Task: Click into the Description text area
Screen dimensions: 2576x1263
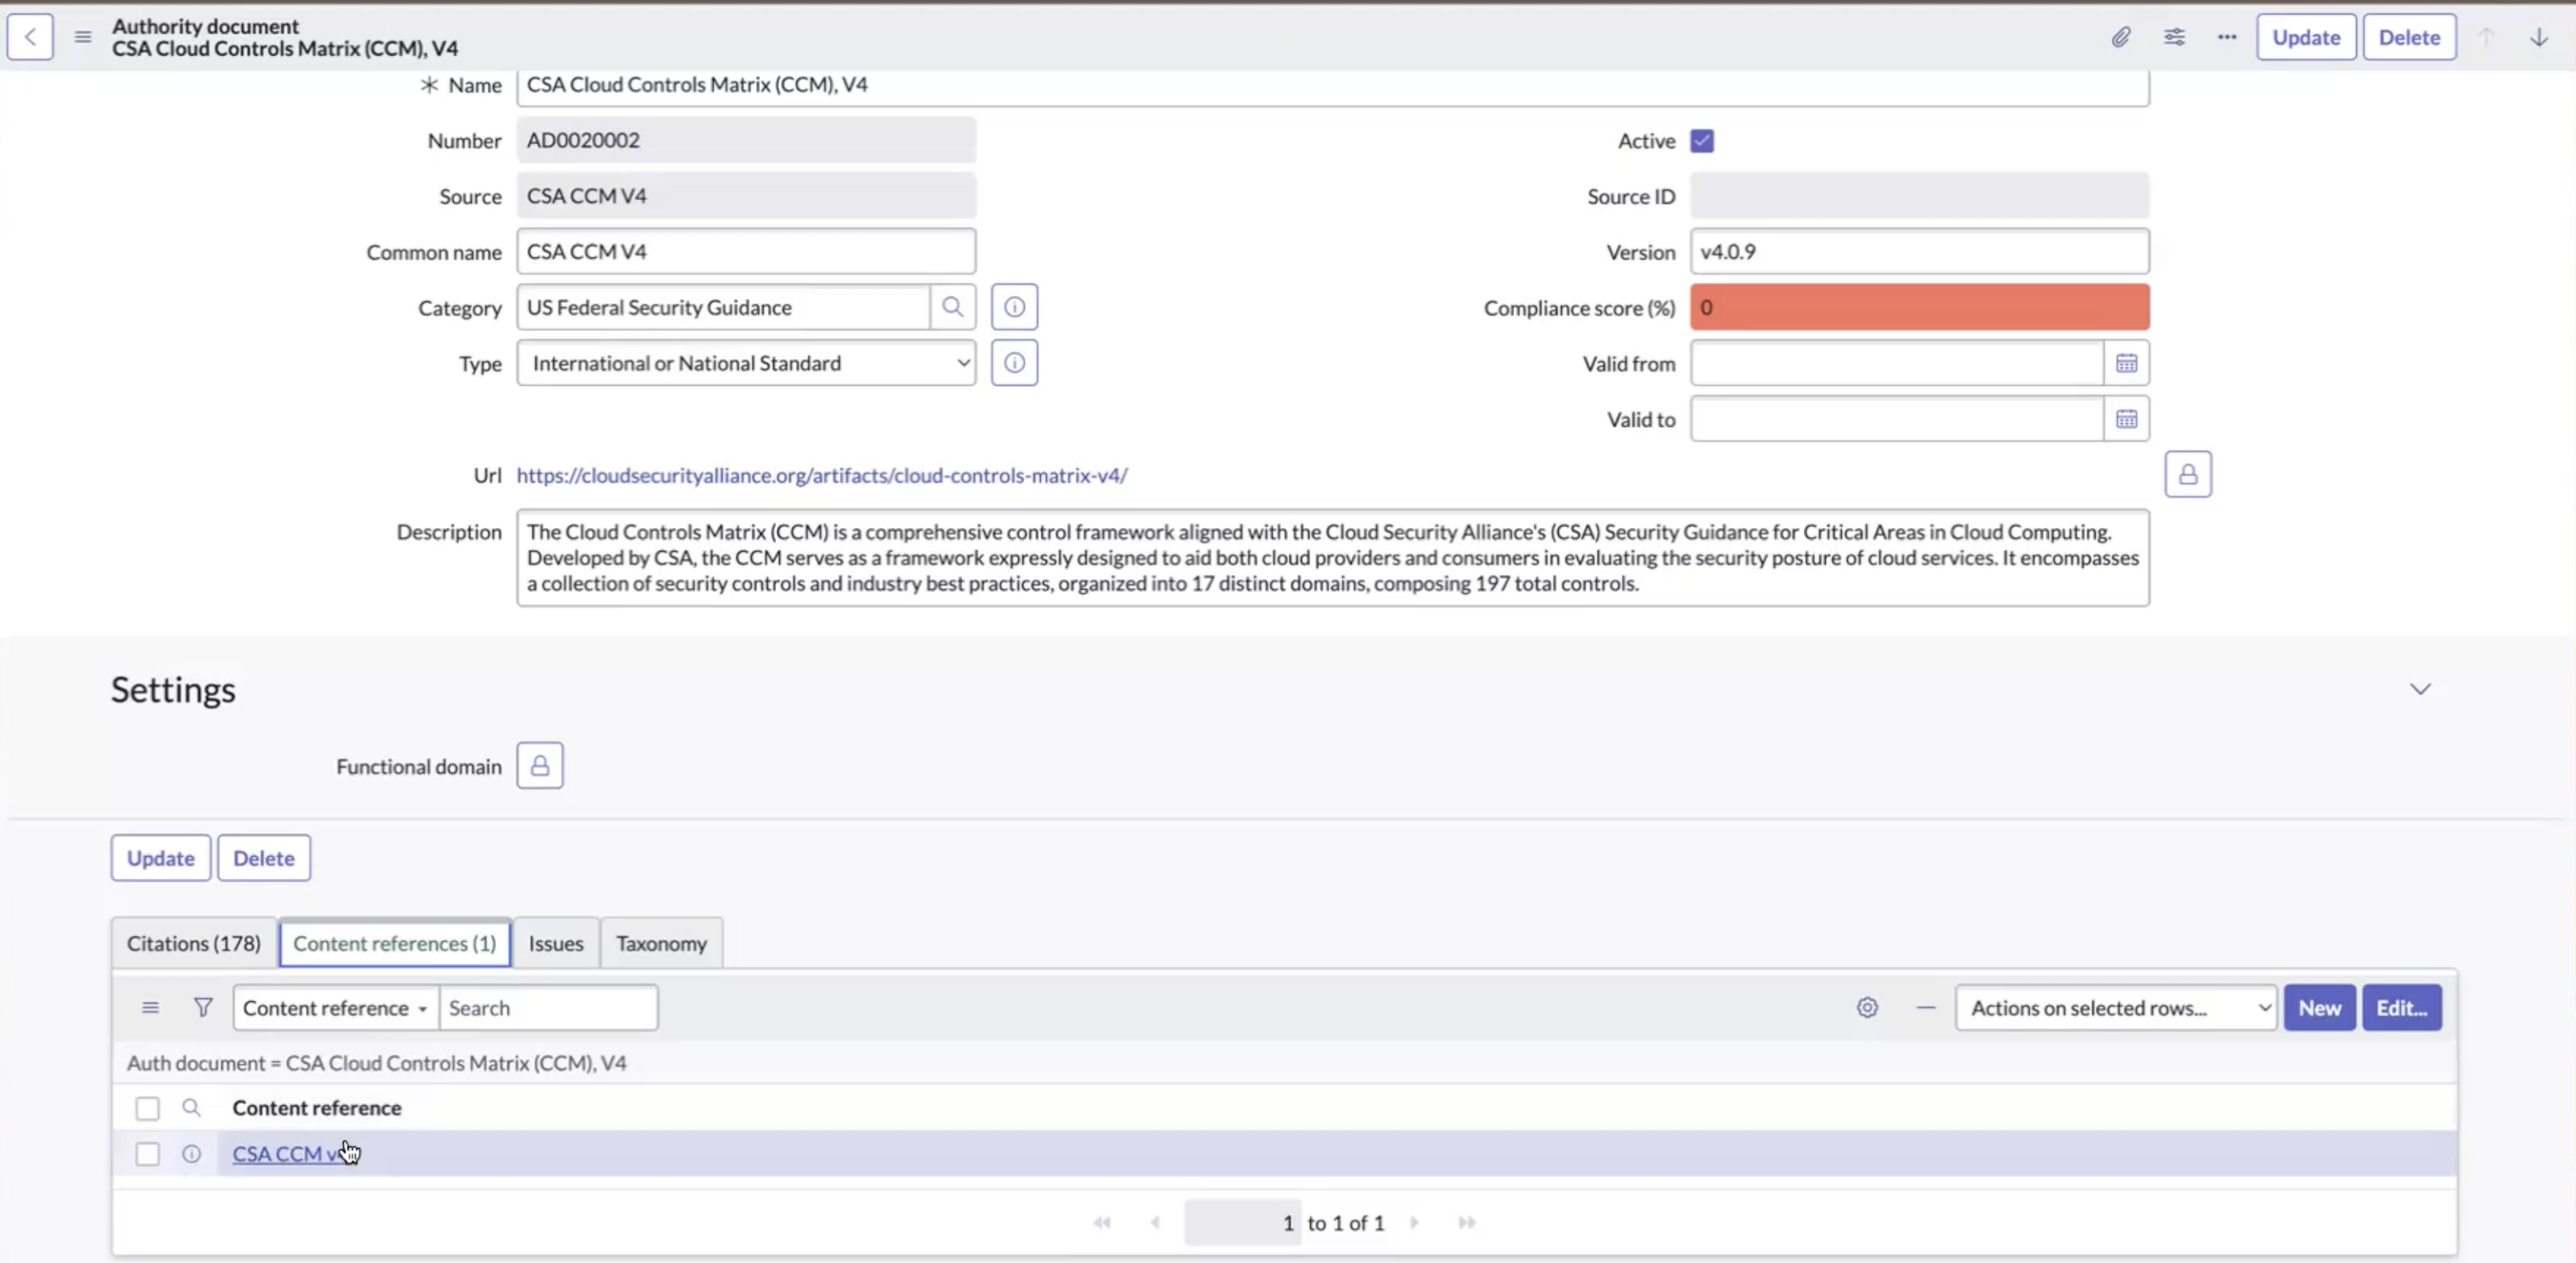Action: (1333, 558)
